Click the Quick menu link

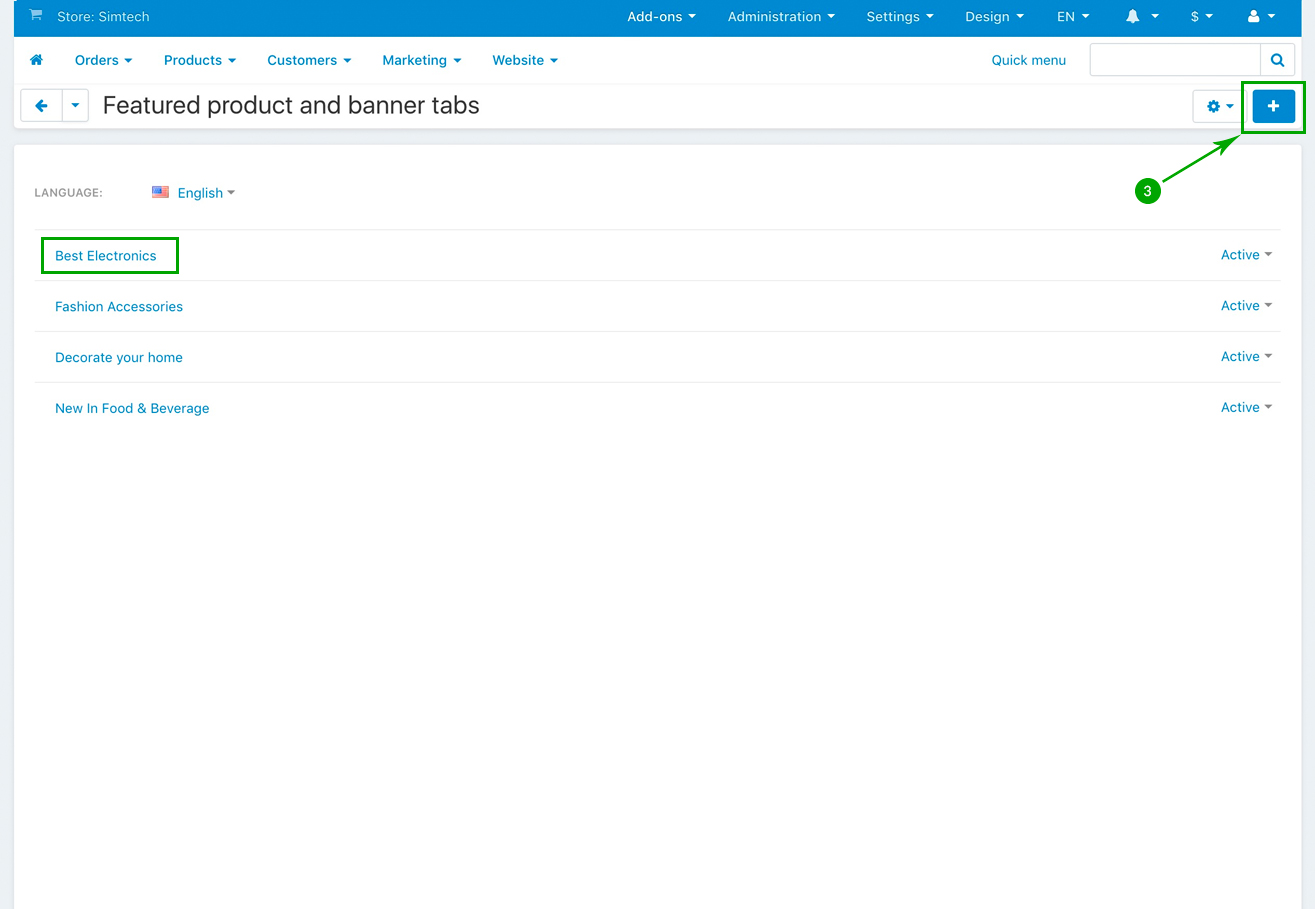[x=1028, y=60]
